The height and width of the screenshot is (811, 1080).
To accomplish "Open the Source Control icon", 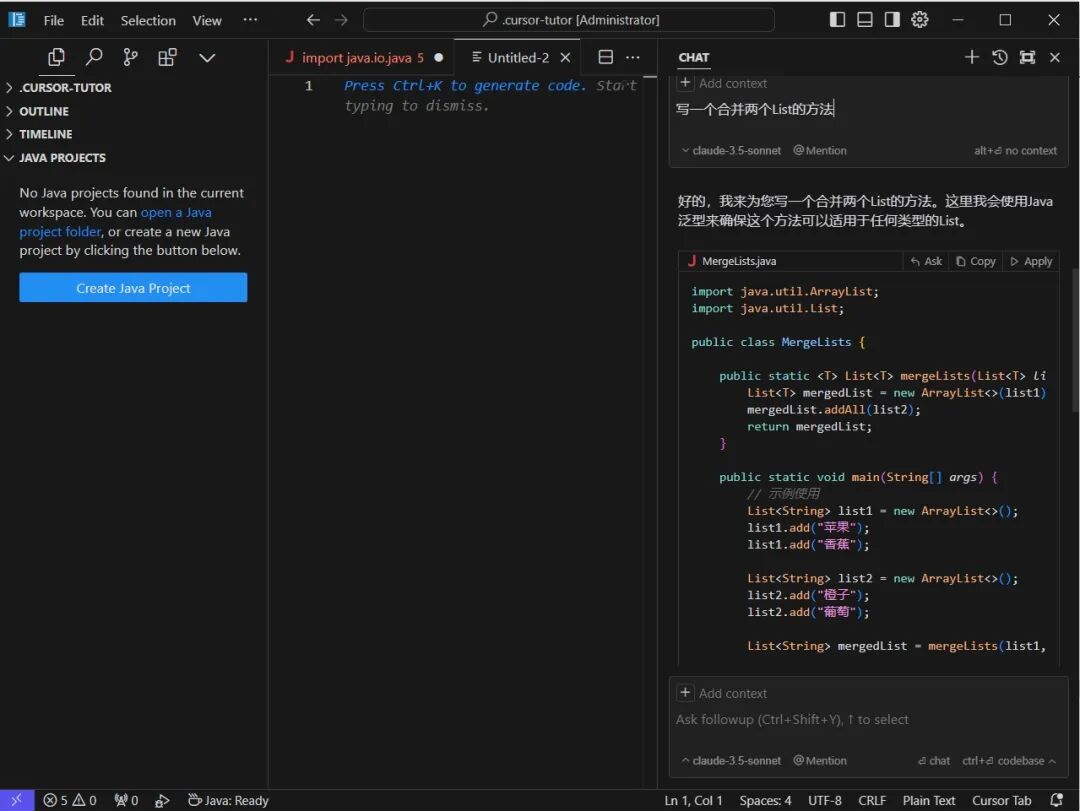I will (130, 57).
